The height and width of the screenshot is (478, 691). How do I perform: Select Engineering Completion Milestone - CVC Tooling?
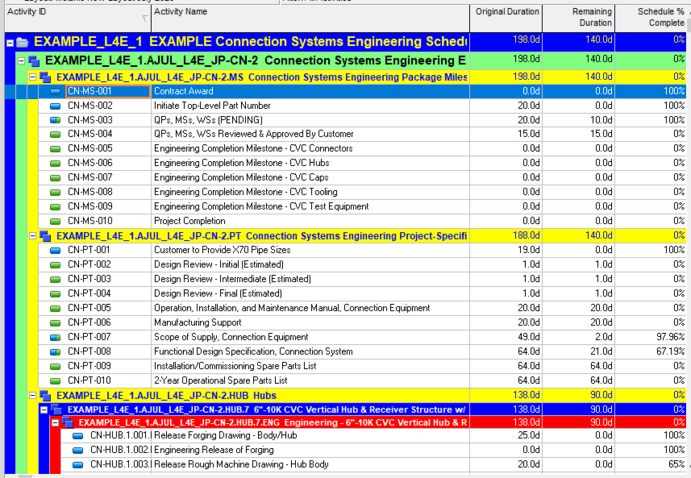pos(245,192)
